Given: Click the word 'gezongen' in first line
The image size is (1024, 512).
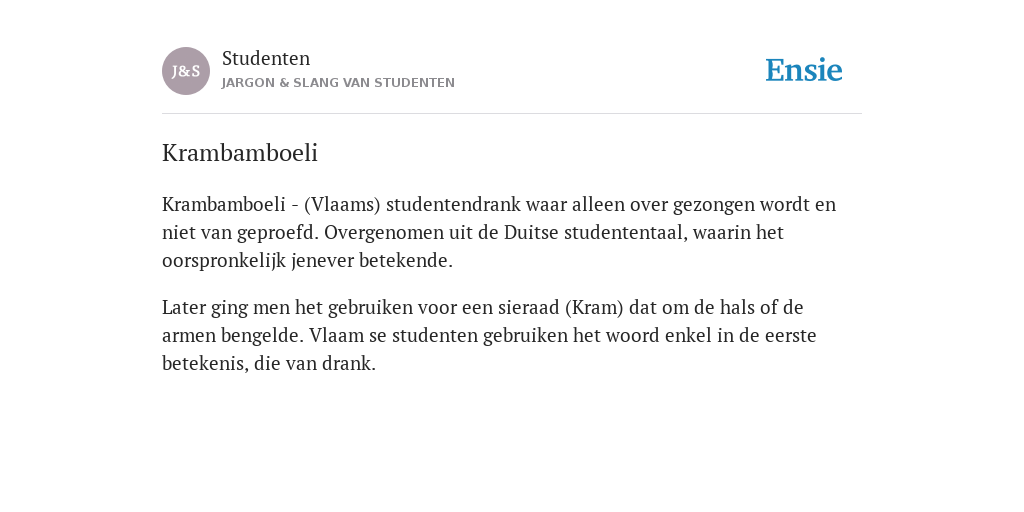Looking at the screenshot, I should (x=714, y=204).
